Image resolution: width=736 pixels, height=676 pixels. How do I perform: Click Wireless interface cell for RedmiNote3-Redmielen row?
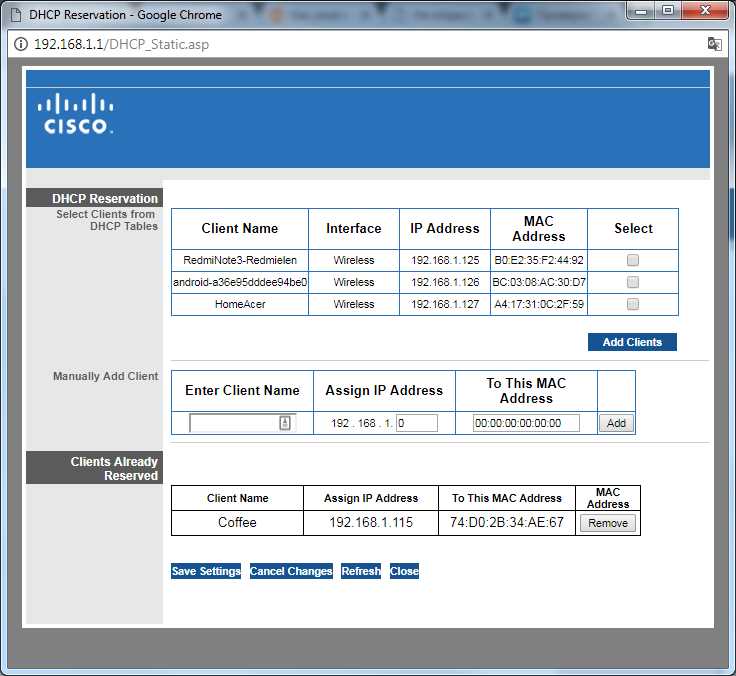[x=354, y=260]
